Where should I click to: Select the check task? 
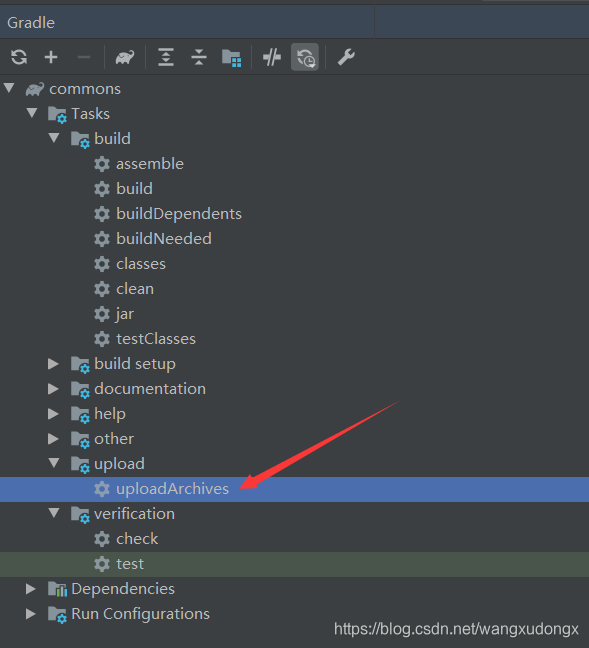137,539
